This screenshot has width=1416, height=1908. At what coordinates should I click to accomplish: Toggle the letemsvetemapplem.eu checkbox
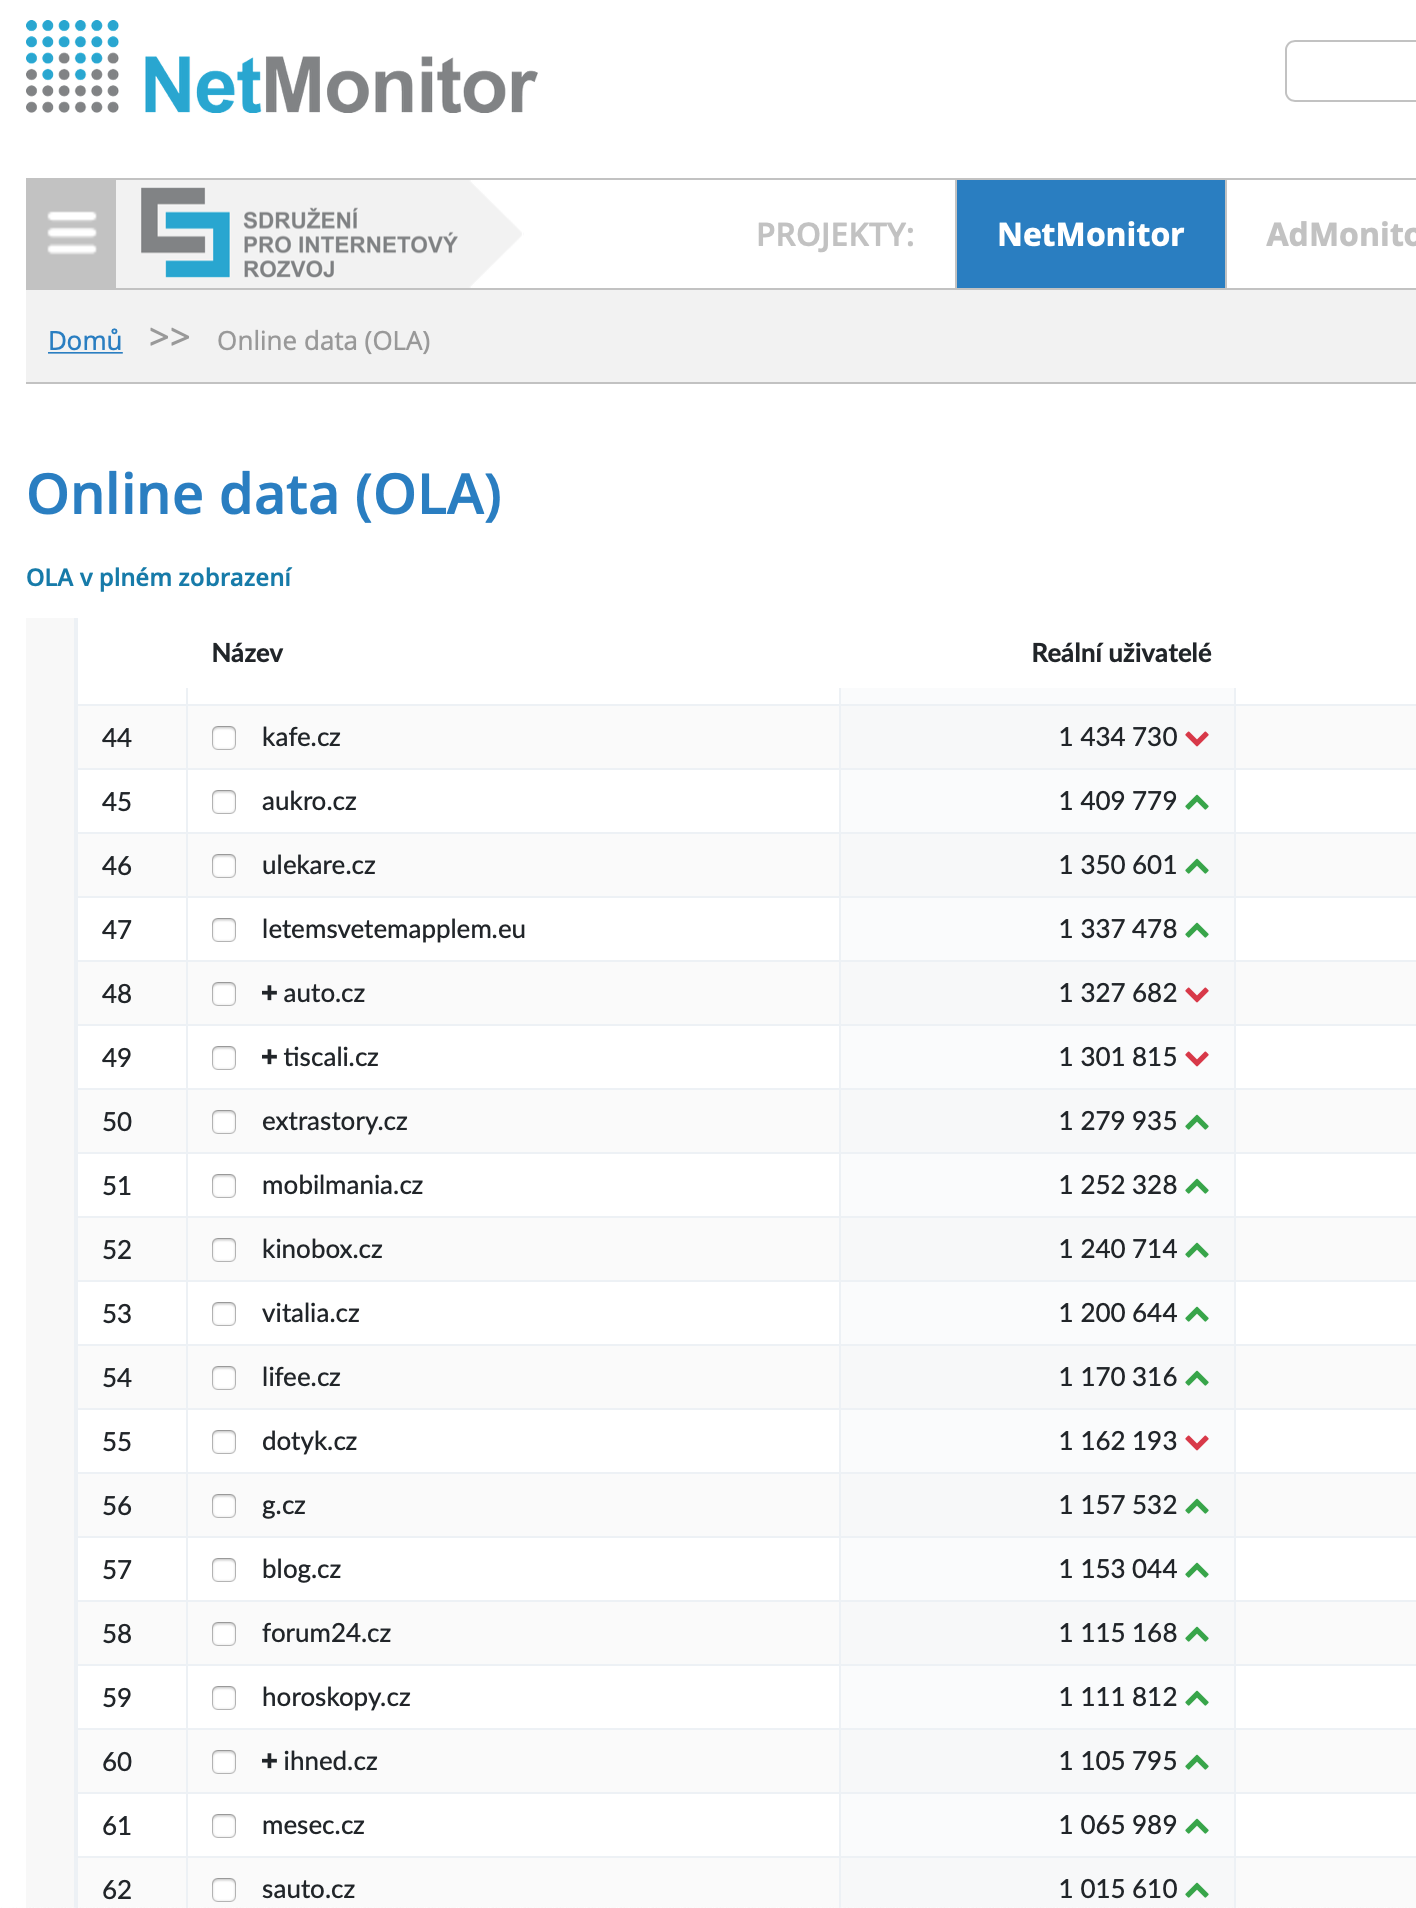point(224,930)
